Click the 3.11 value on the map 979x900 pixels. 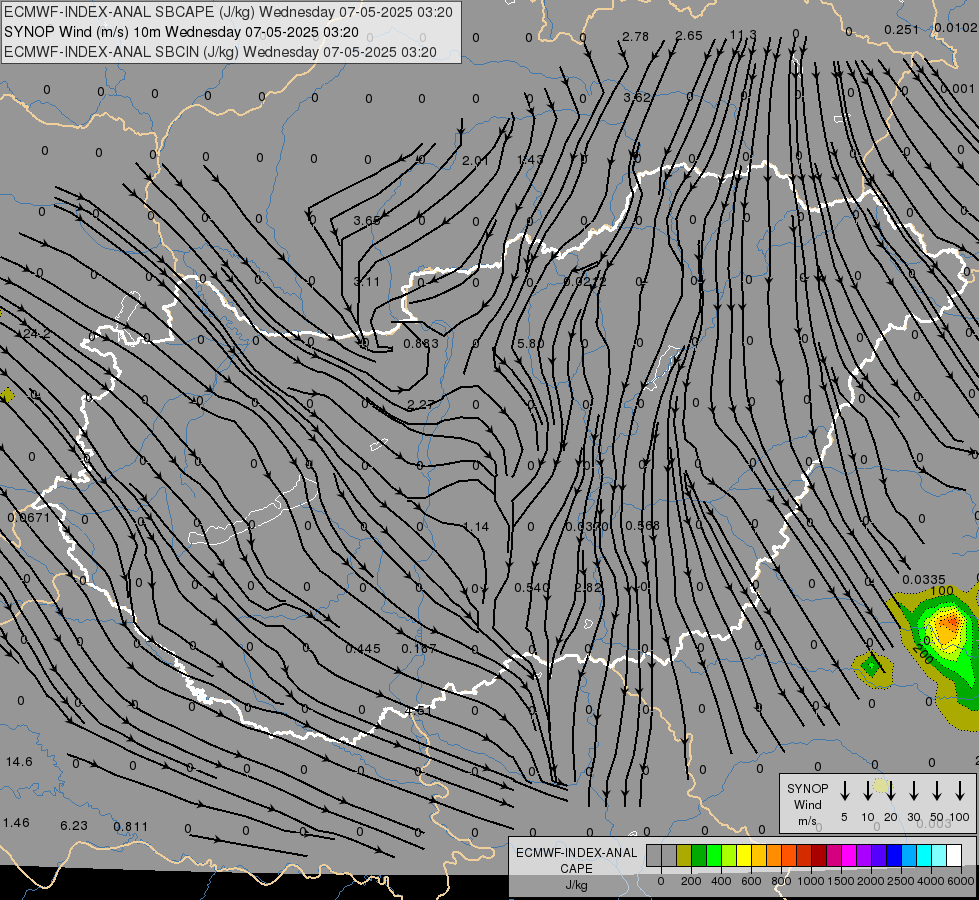367,282
